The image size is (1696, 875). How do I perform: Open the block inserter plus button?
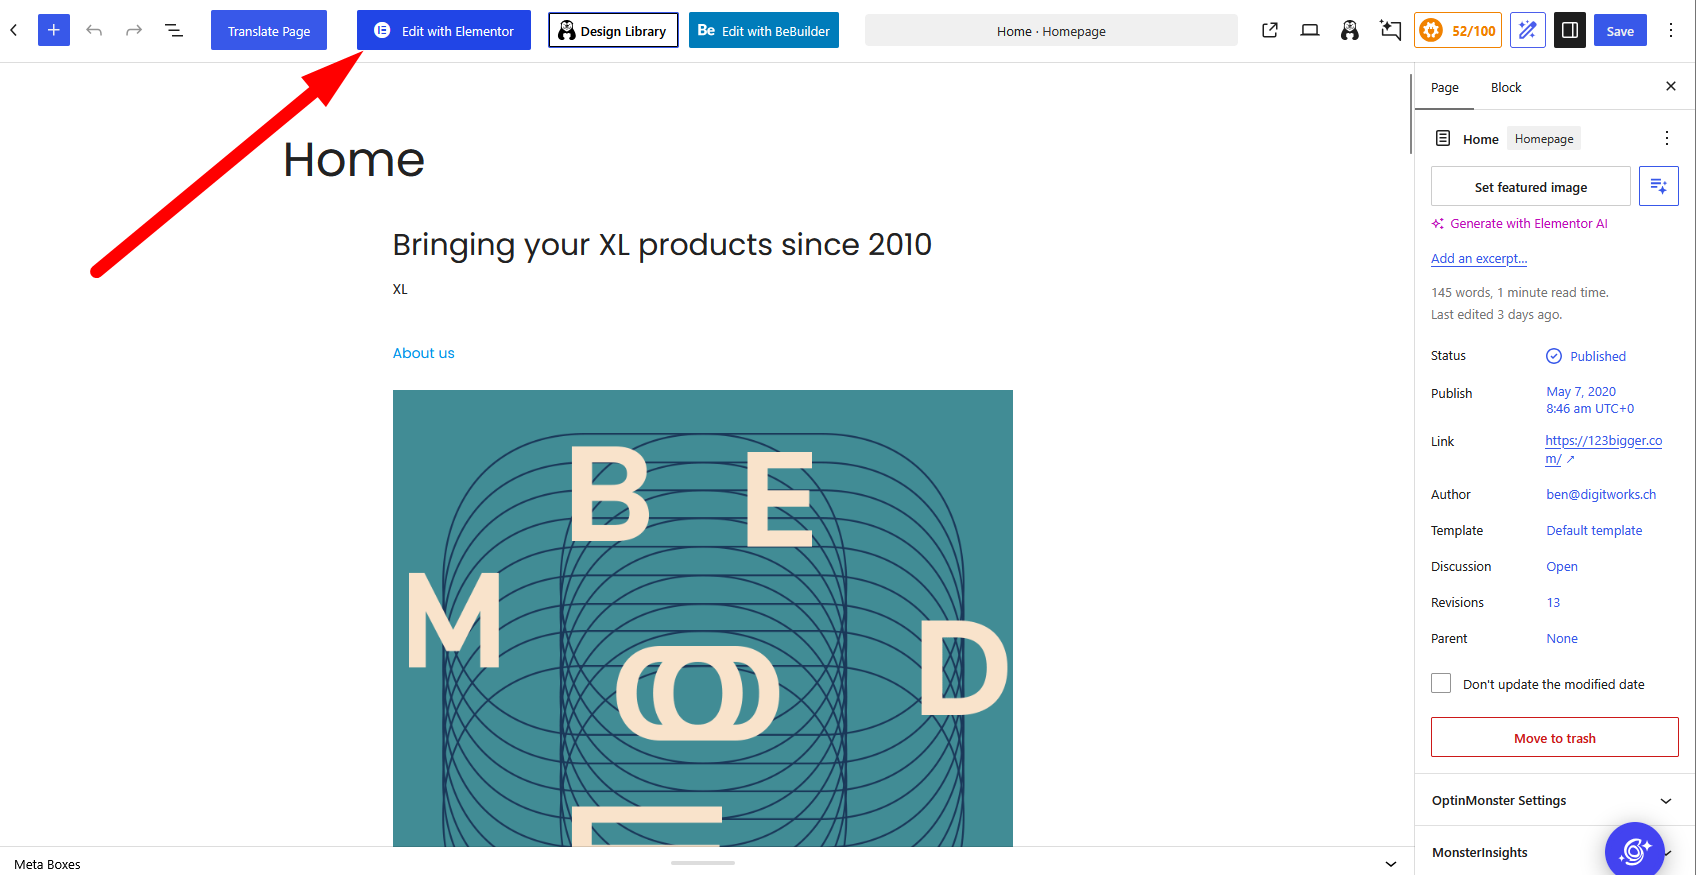[54, 30]
